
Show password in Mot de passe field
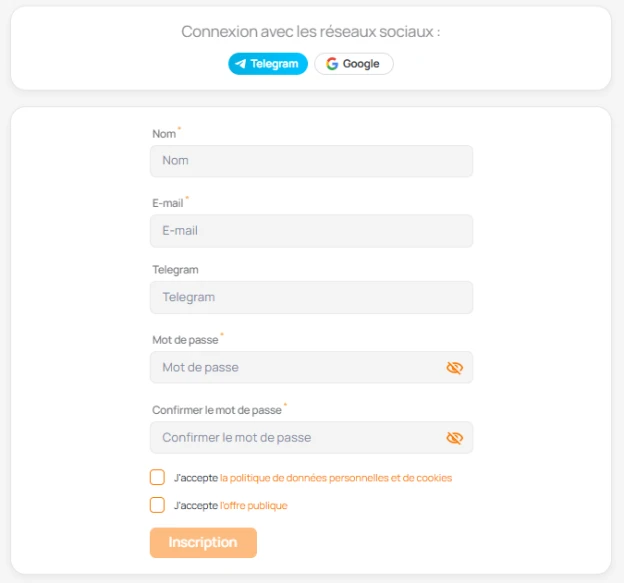point(455,368)
